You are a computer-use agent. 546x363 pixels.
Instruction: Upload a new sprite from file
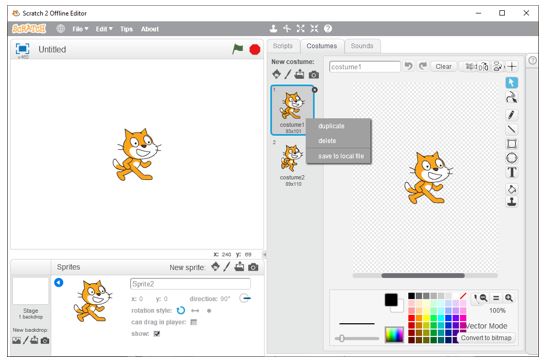pyautogui.click(x=239, y=267)
